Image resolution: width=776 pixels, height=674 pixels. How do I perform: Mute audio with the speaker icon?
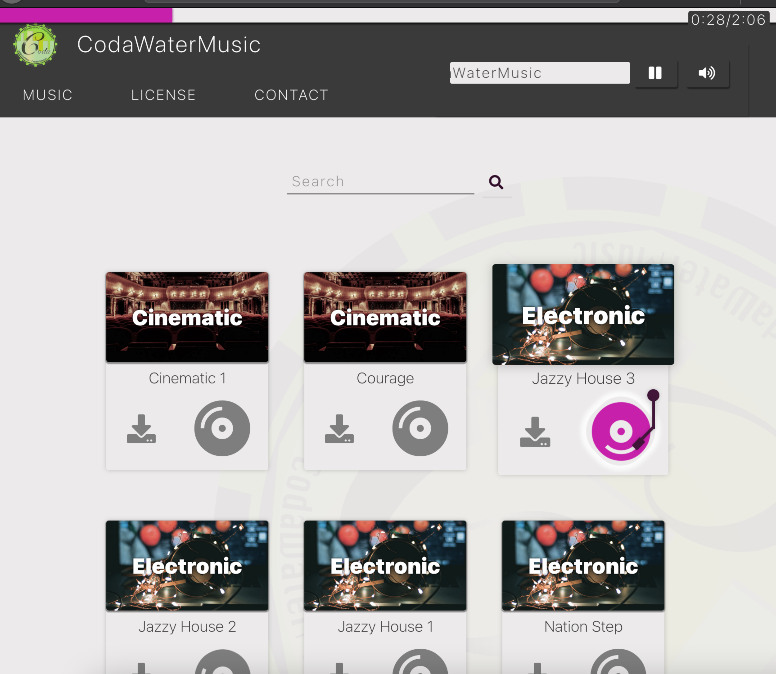pos(707,73)
